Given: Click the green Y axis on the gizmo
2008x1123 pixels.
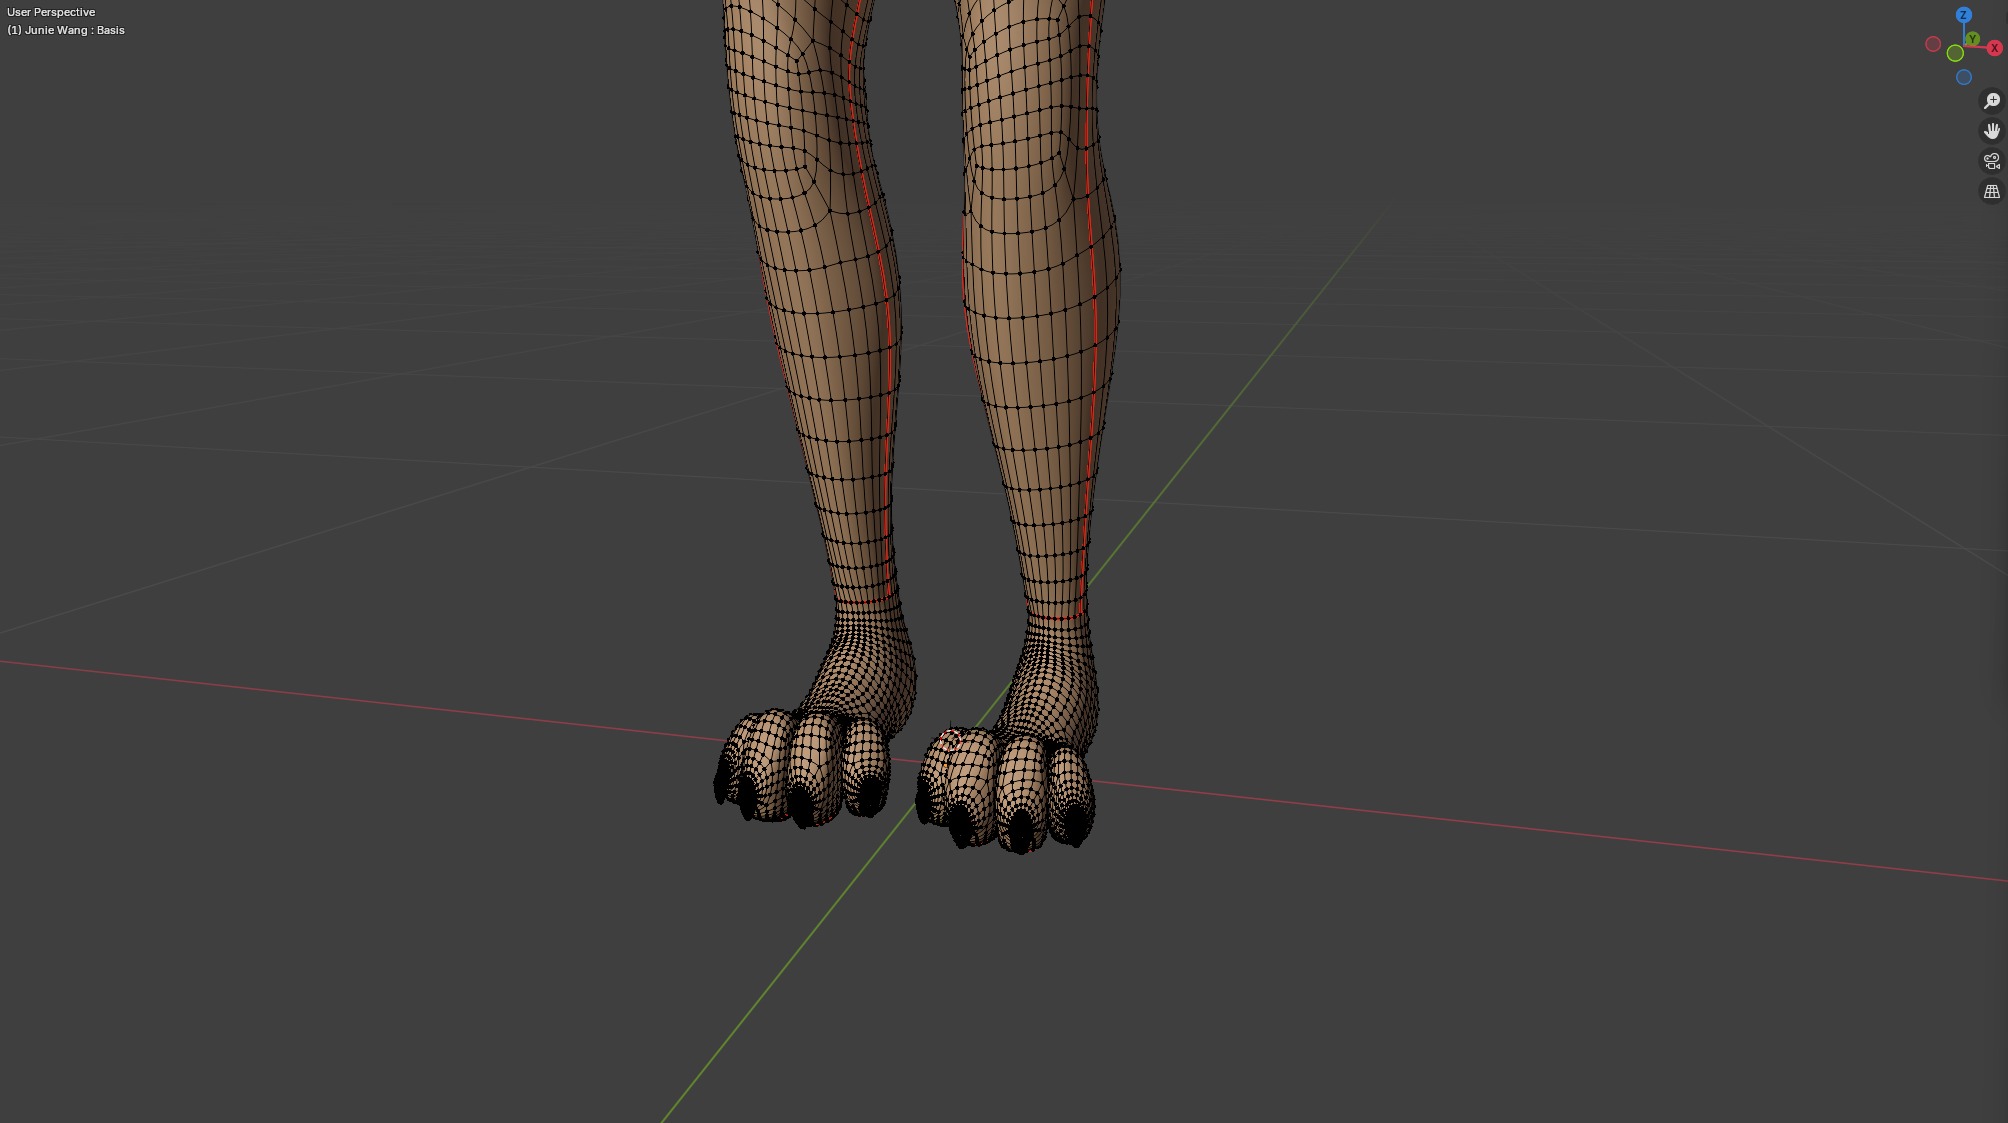Looking at the screenshot, I should coord(1972,39).
